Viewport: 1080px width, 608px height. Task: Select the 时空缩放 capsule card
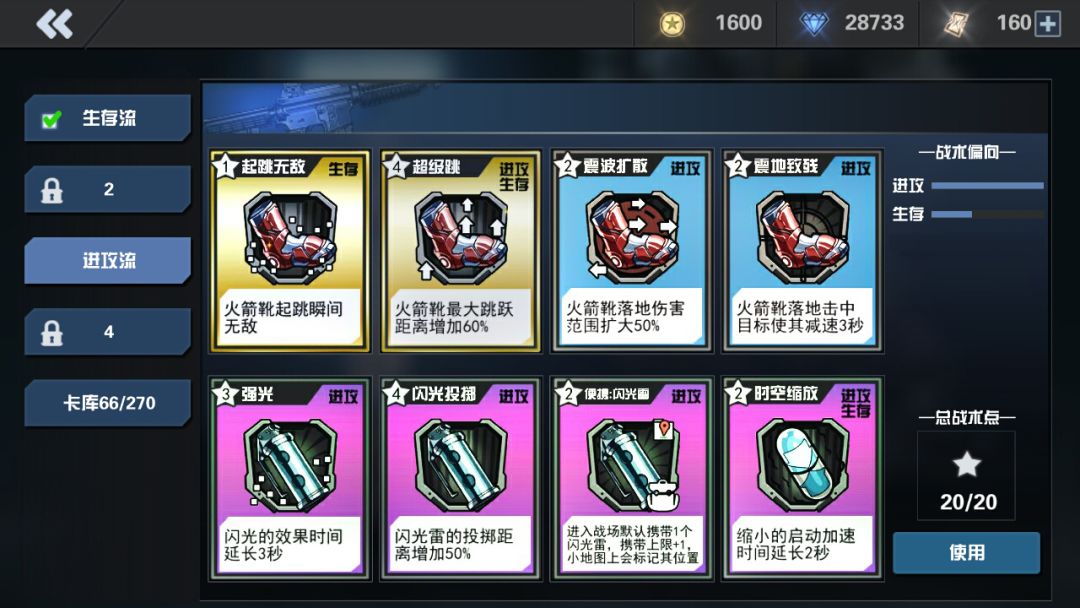click(802, 479)
